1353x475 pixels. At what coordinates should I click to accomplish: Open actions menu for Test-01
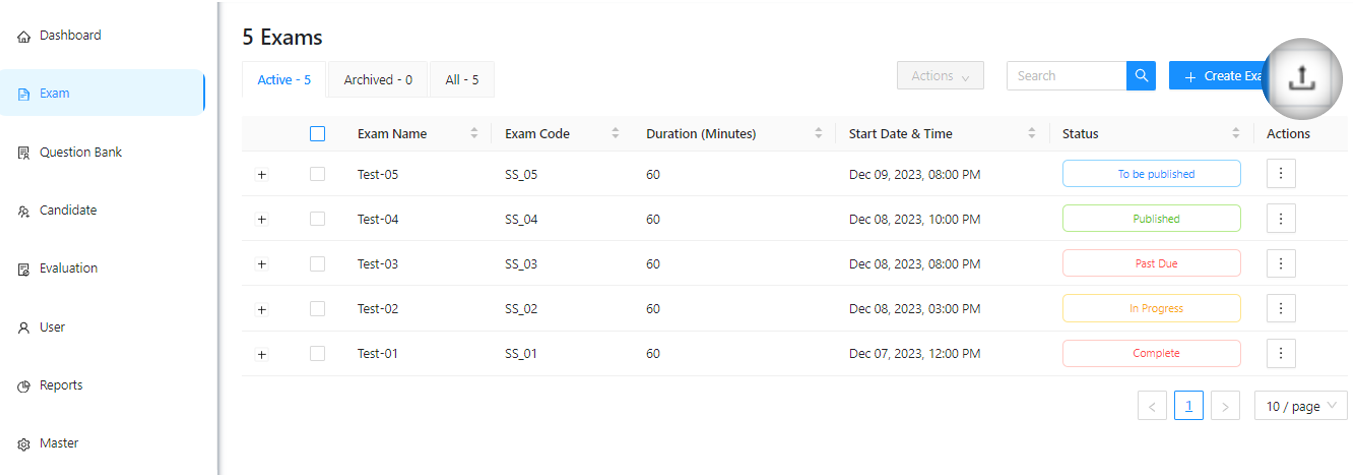point(1281,353)
